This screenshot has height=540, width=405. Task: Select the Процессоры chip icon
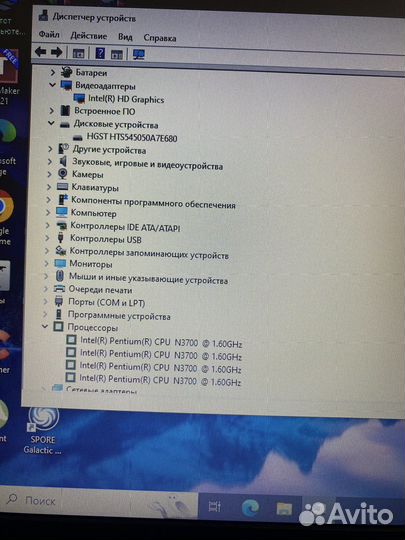[58, 326]
